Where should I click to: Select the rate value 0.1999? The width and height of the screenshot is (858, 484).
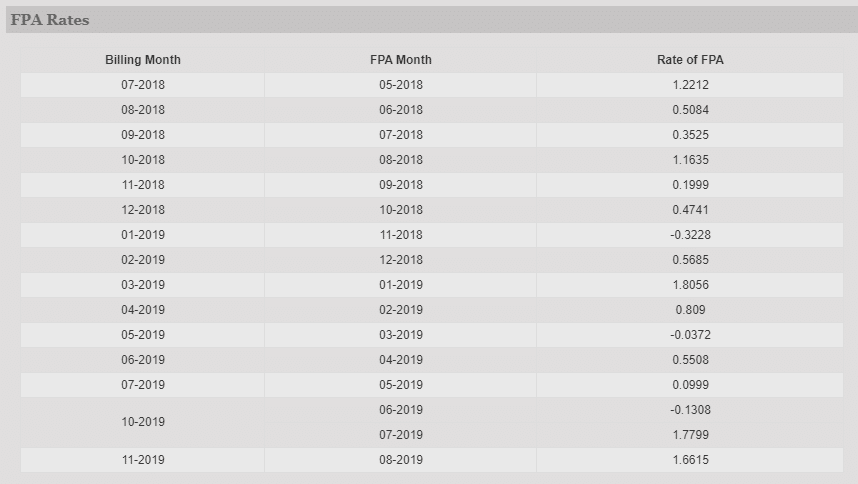pos(690,185)
